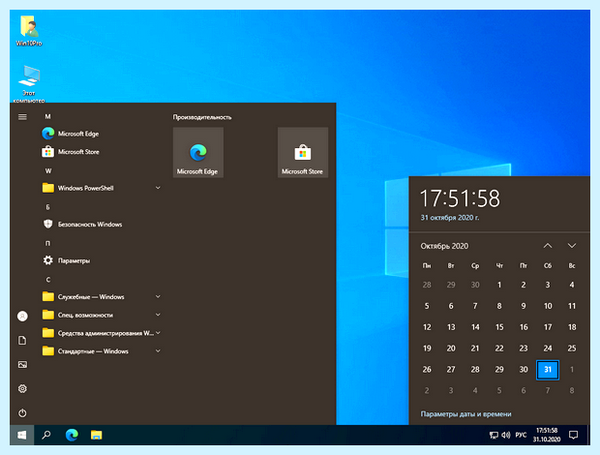Click the 'Производительность' tile group title

point(202,117)
